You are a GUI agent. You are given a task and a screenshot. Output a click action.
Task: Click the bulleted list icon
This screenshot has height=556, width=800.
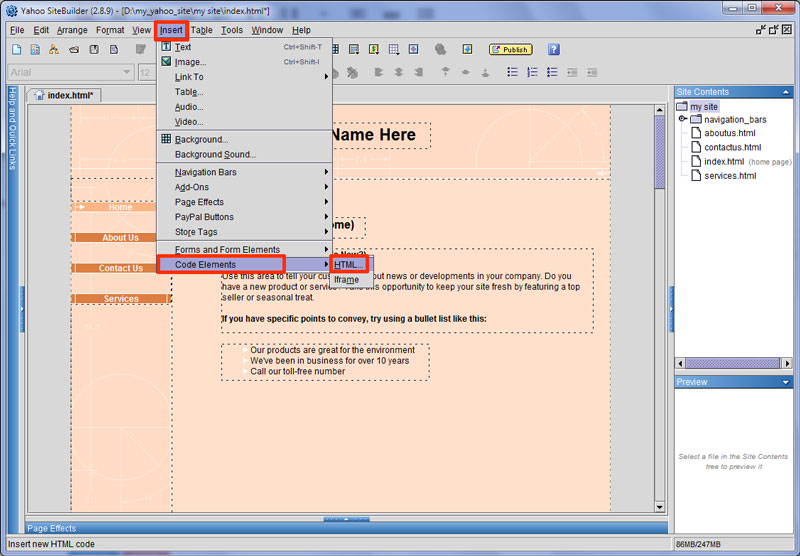tap(512, 72)
